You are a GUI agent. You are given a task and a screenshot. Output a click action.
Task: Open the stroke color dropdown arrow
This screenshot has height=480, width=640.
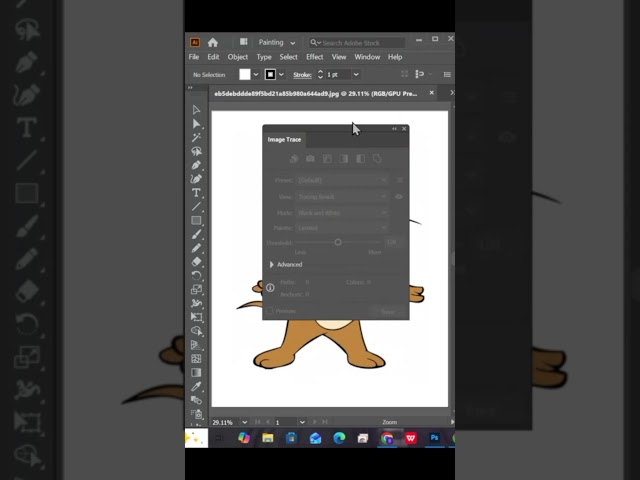point(281,75)
